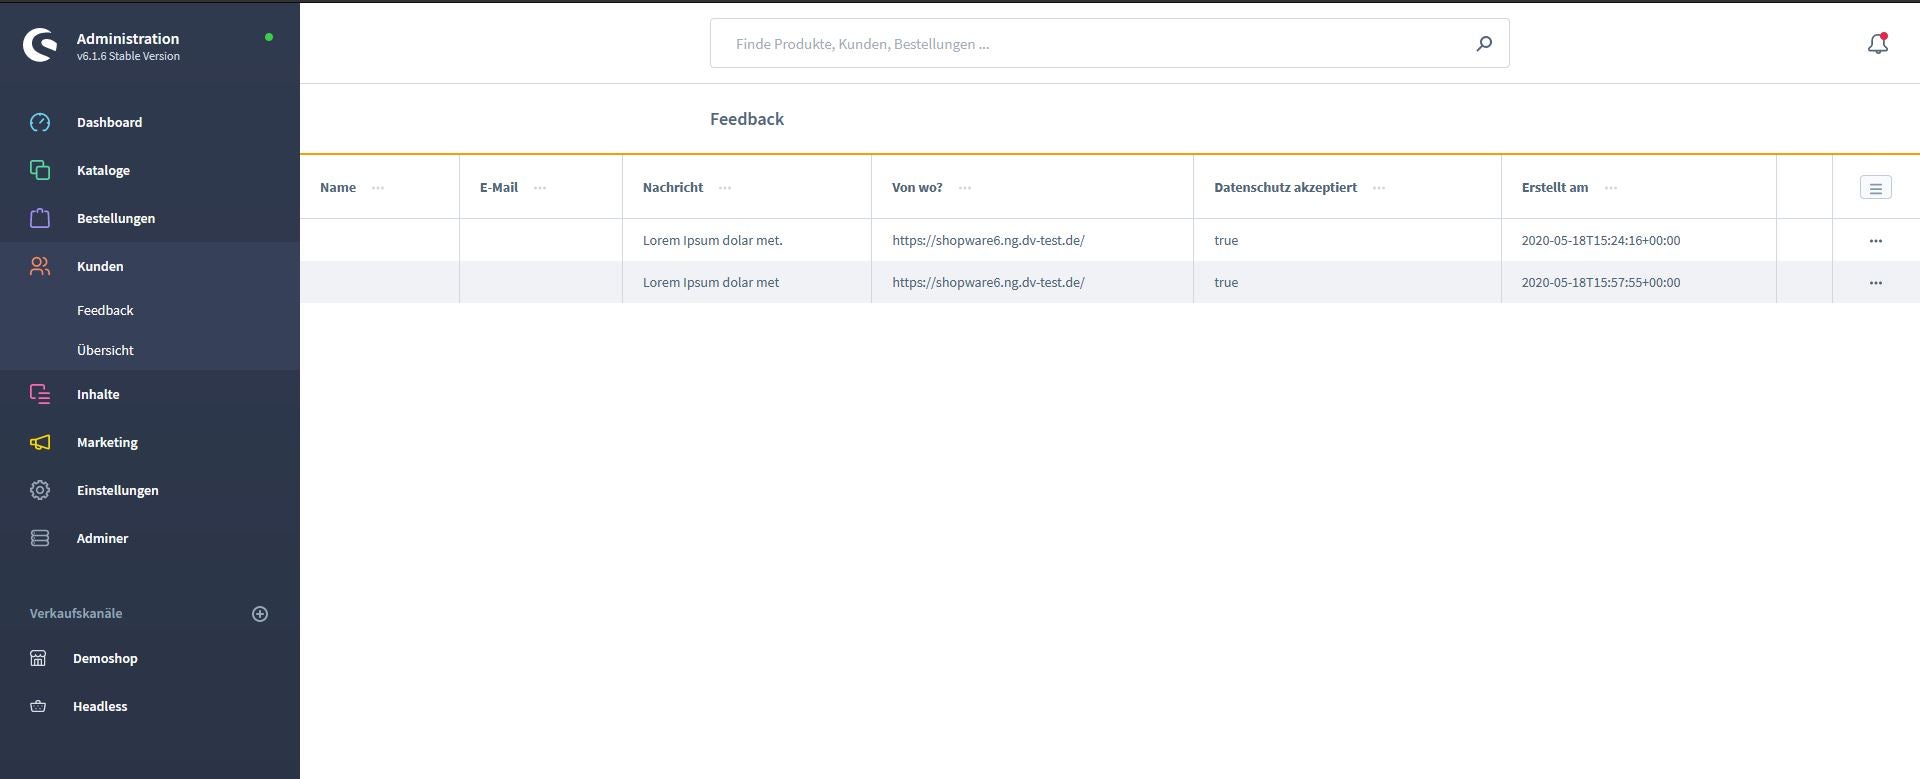Image resolution: width=1920 pixels, height=779 pixels.
Task: Open Kataloge menu entry
Action: click(103, 170)
